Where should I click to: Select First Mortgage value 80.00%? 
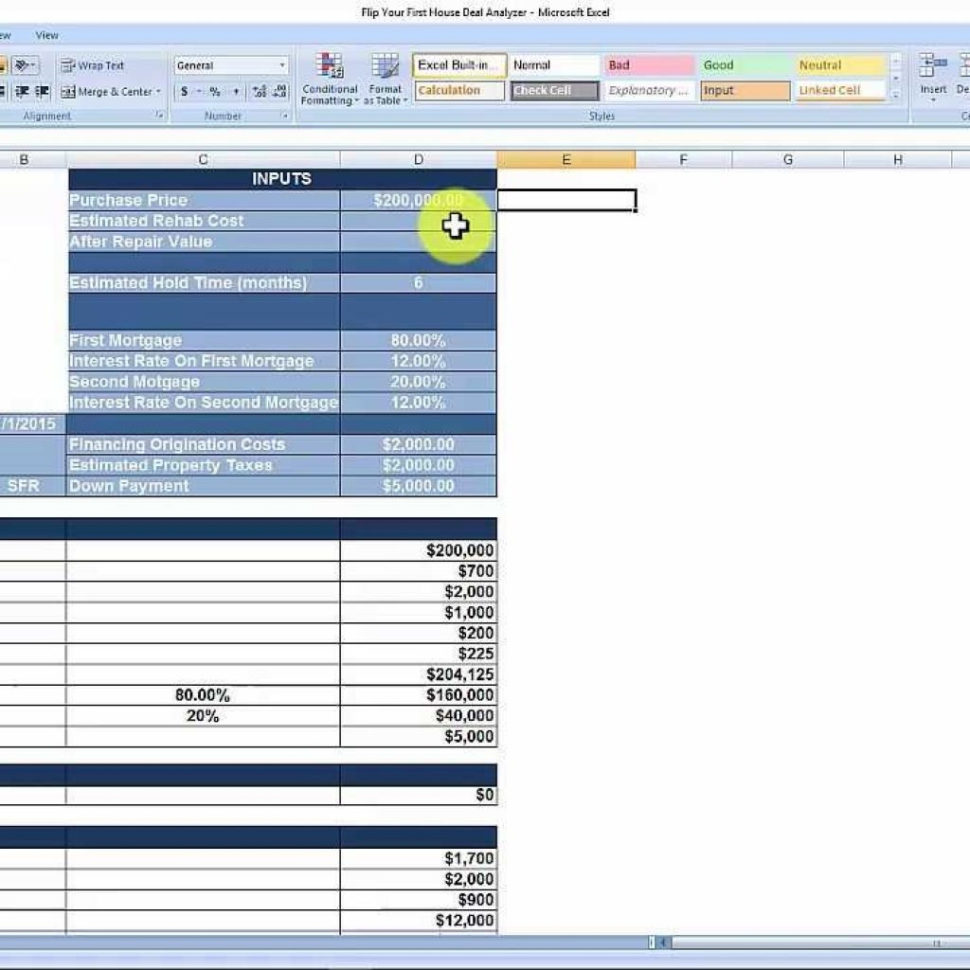click(x=418, y=340)
